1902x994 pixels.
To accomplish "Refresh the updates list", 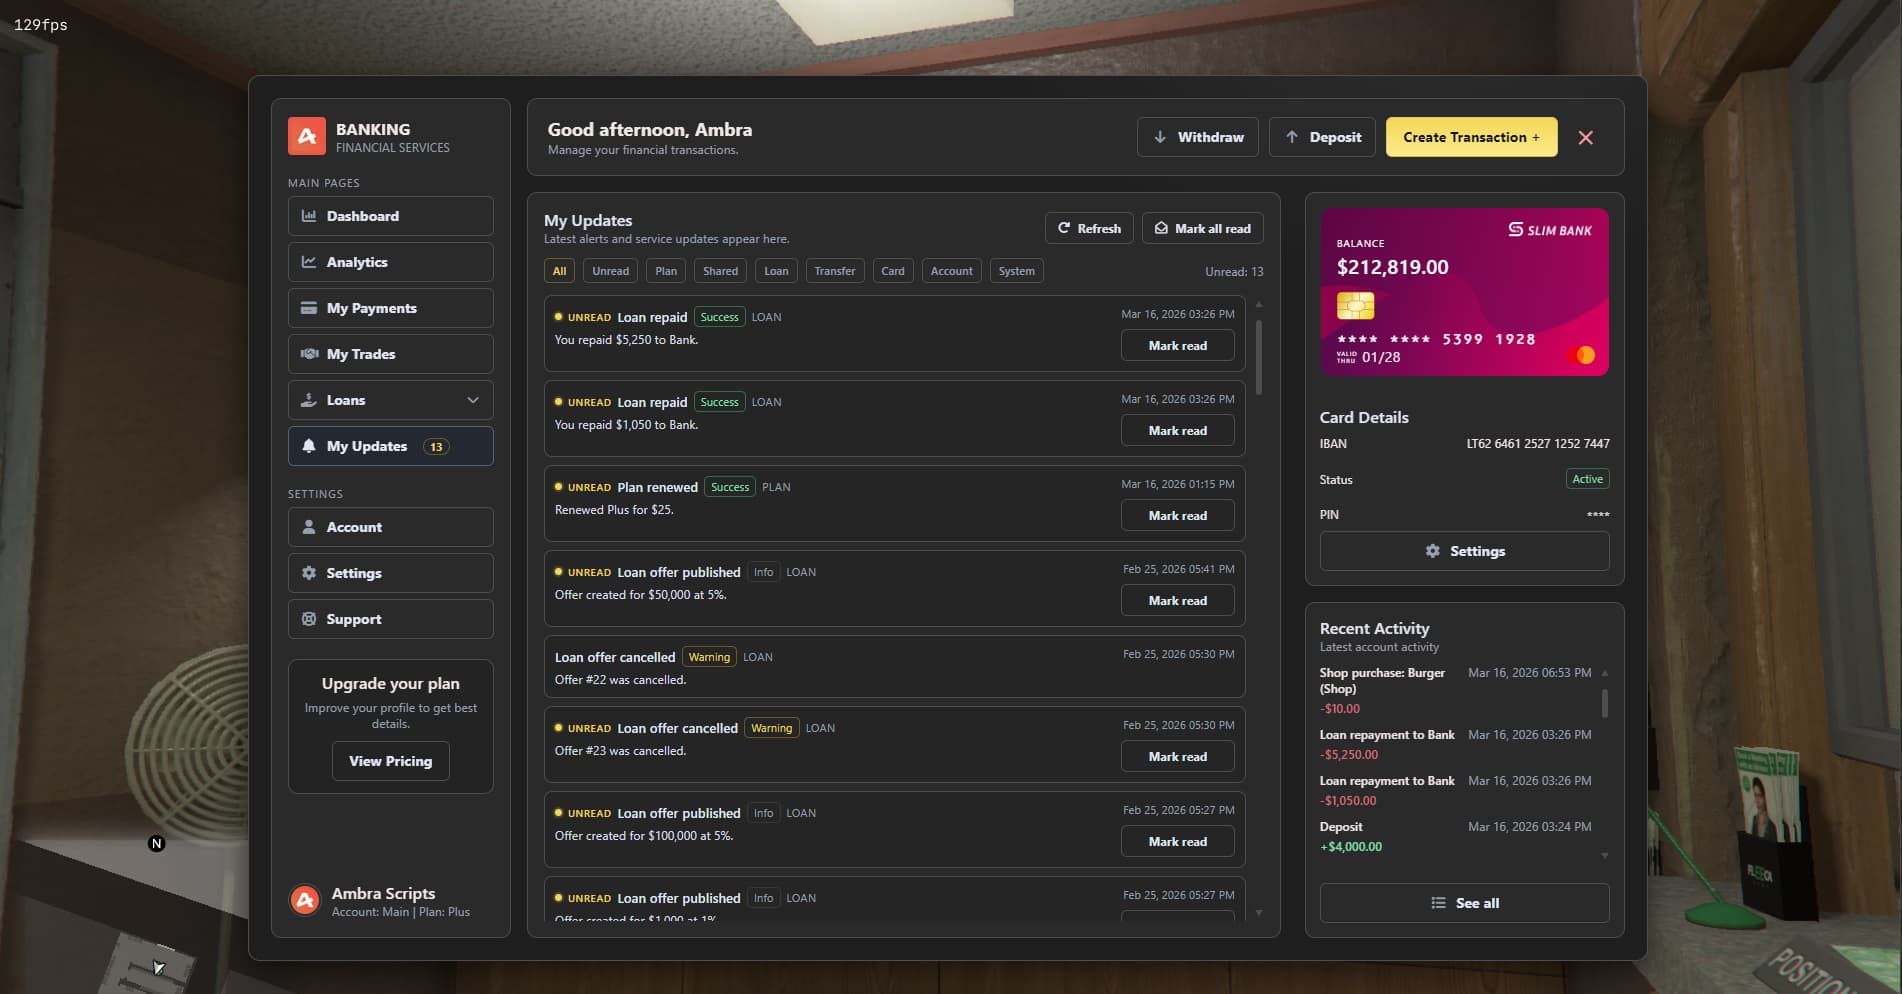I will pyautogui.click(x=1089, y=228).
